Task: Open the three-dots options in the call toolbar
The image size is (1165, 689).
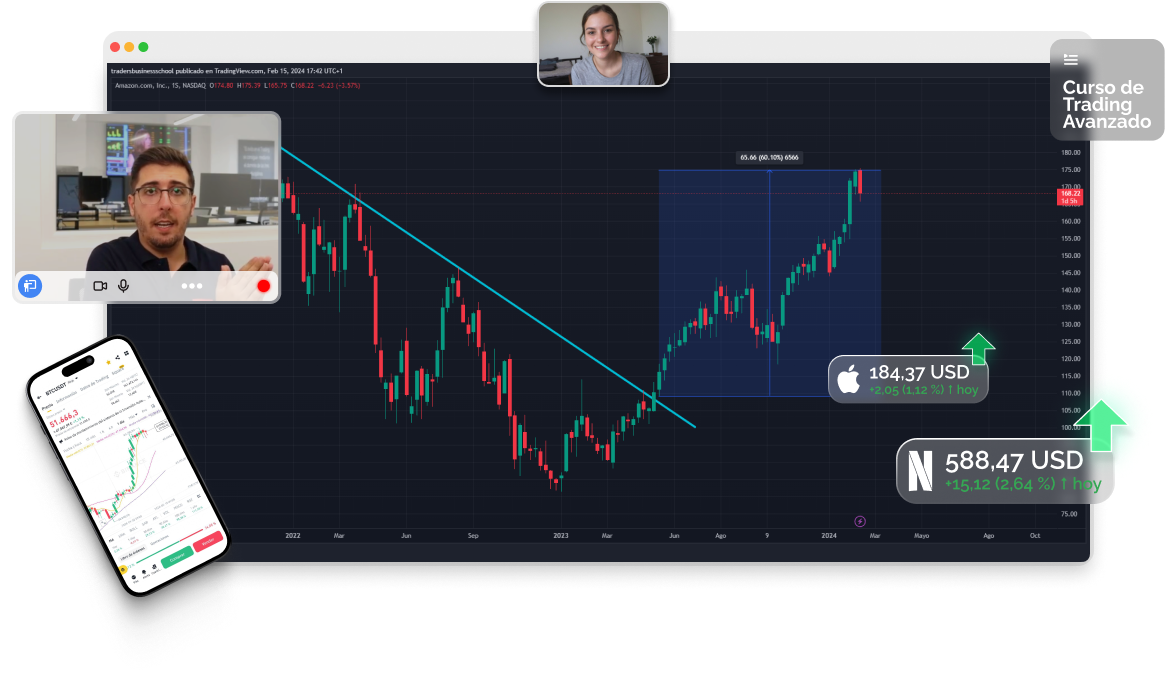Action: pyautogui.click(x=192, y=286)
